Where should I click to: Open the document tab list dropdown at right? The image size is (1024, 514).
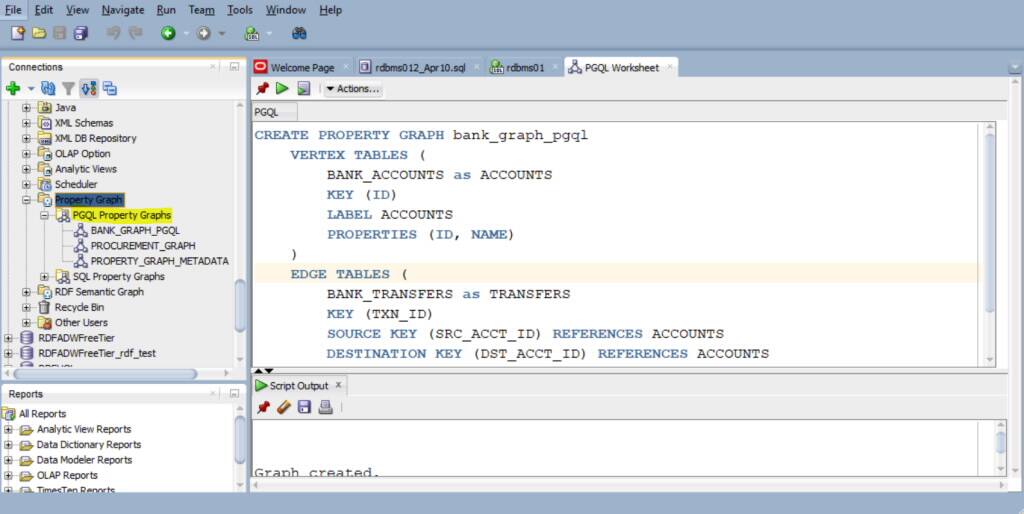pyautogui.click(x=1014, y=67)
